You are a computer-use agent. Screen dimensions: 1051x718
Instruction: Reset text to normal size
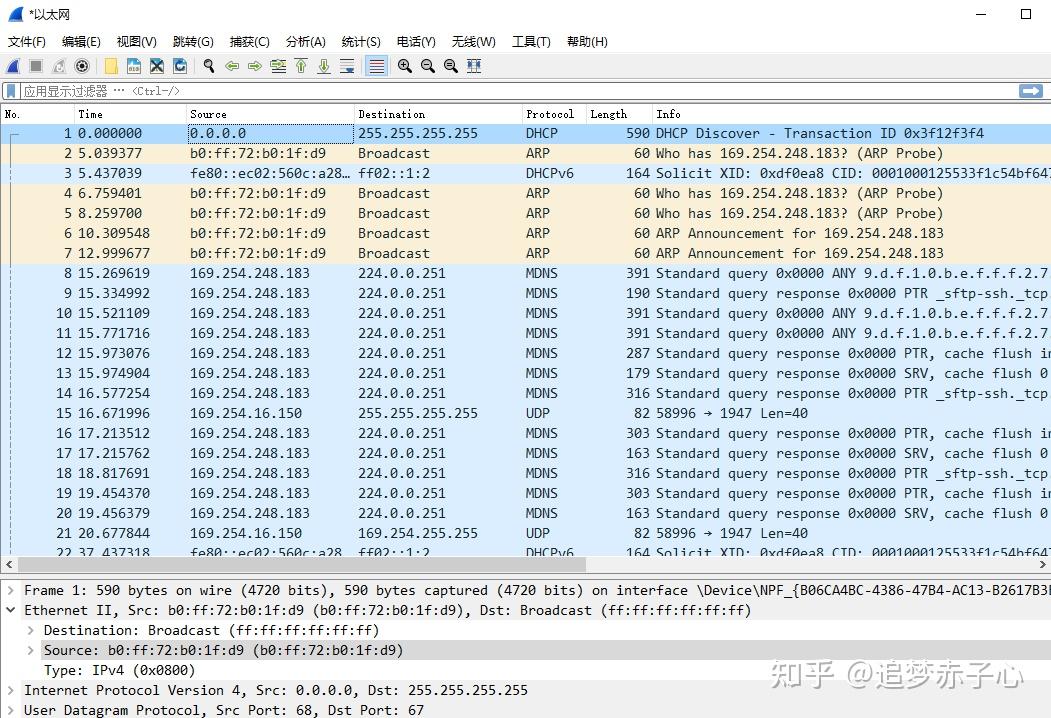pos(450,66)
